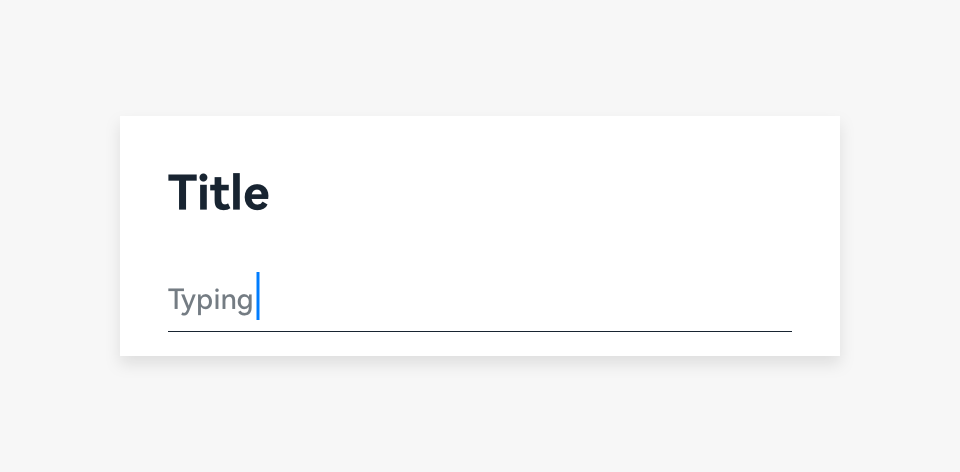Click the letter "p" in "Typing"
This screenshot has height=472, width=960.
(205, 302)
